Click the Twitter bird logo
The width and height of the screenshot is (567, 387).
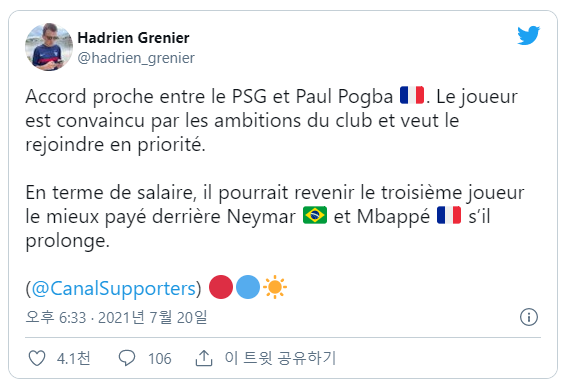[528, 35]
